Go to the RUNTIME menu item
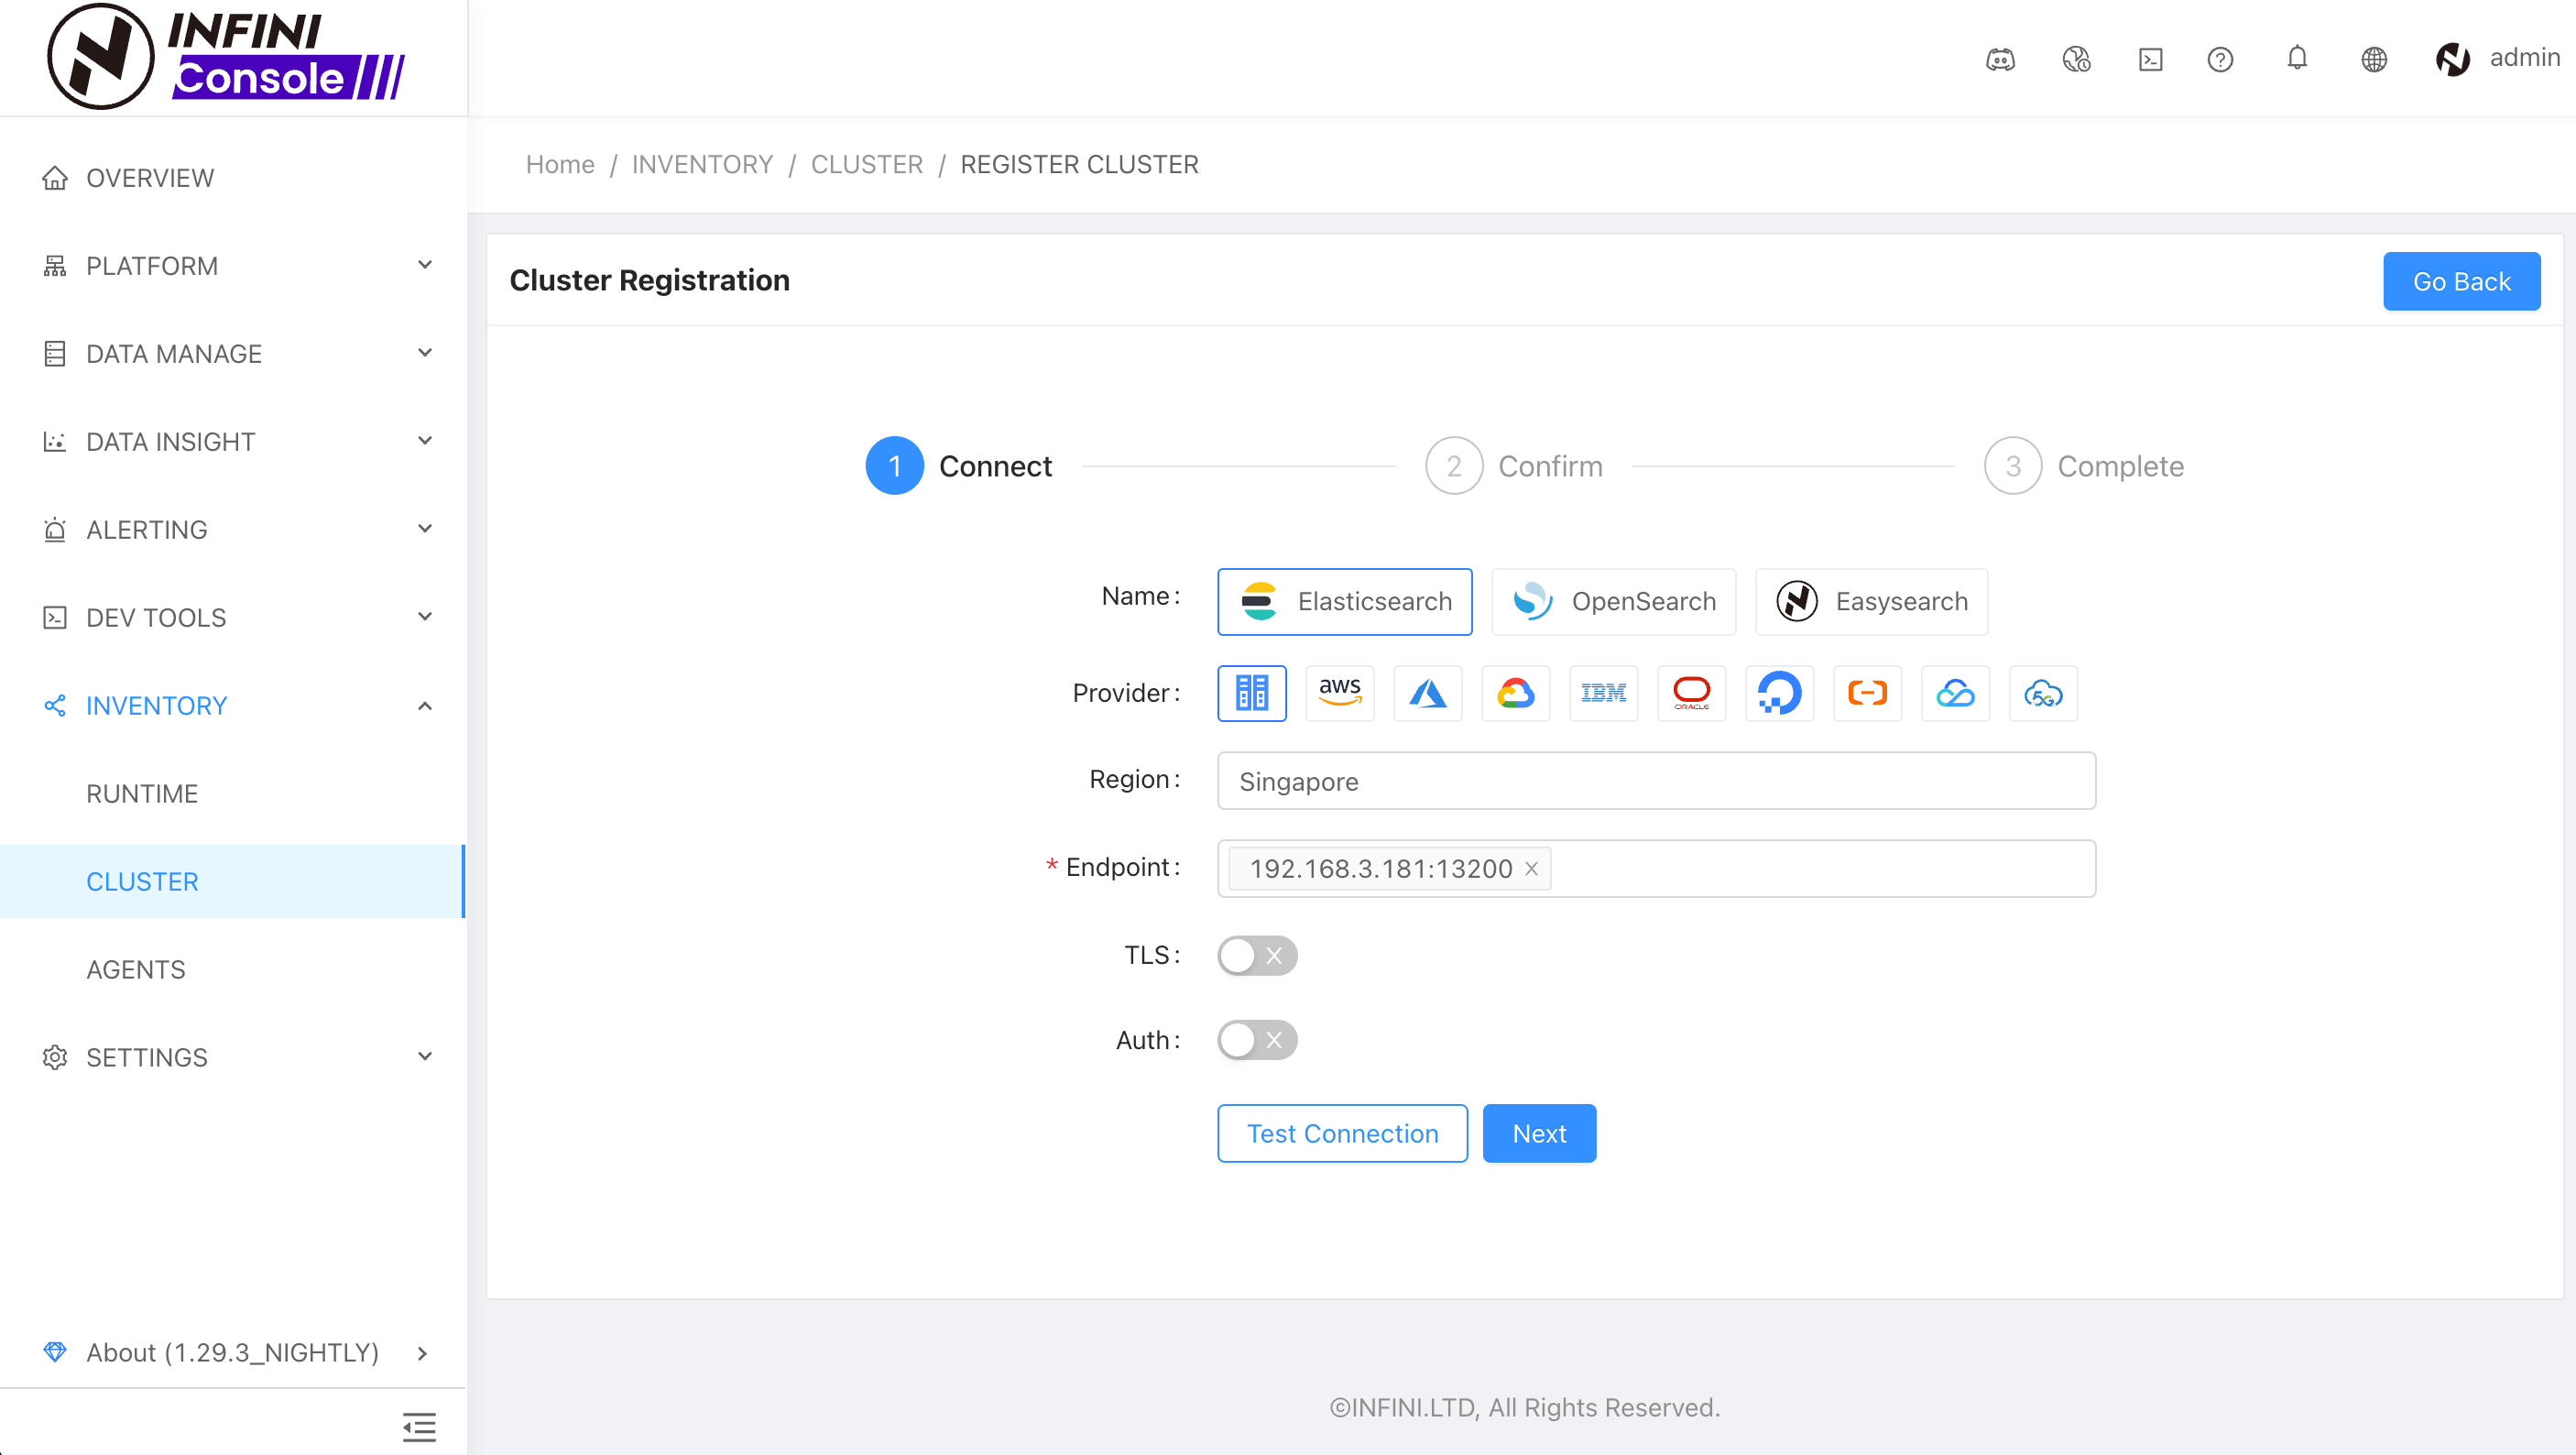The width and height of the screenshot is (2576, 1455). coord(142,793)
